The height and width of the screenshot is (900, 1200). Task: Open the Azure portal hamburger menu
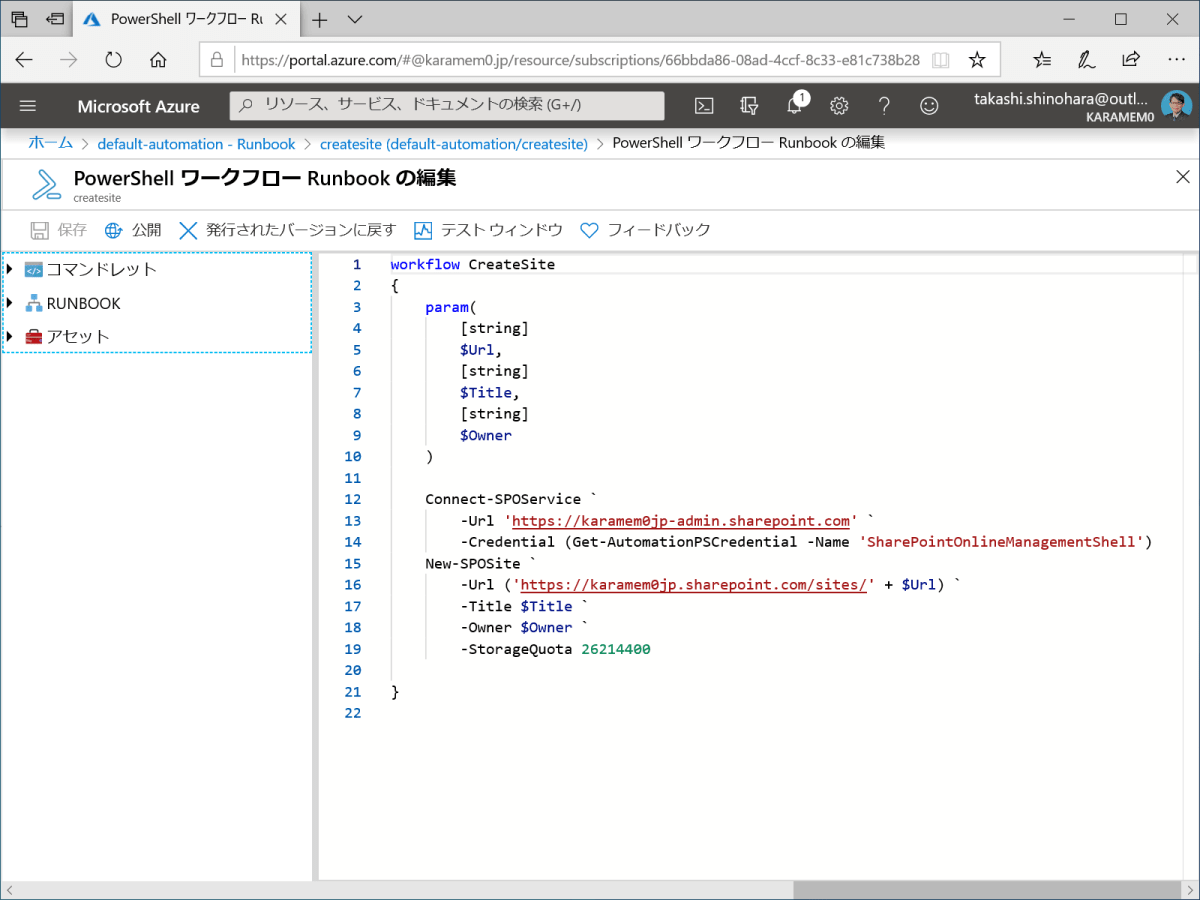coord(28,106)
